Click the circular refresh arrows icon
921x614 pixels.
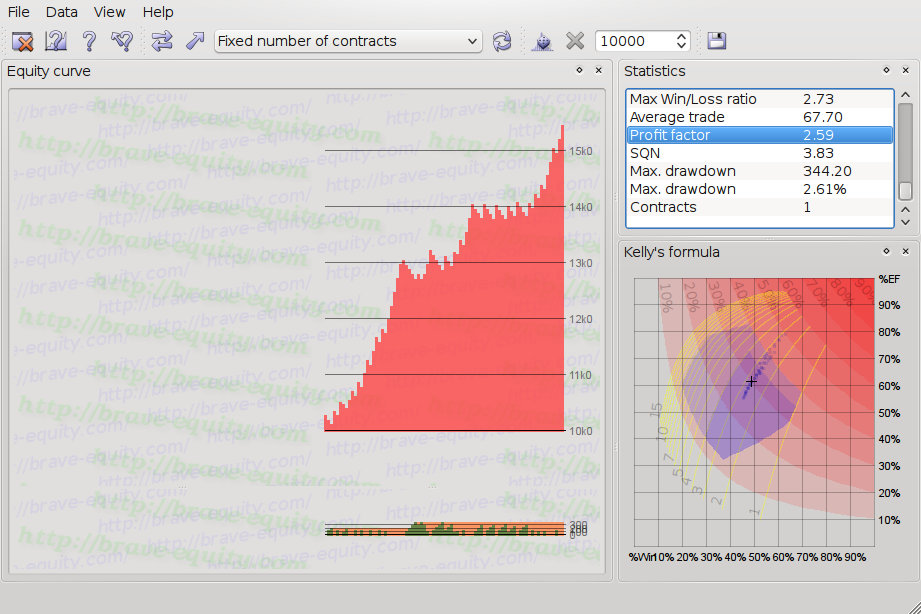click(502, 41)
